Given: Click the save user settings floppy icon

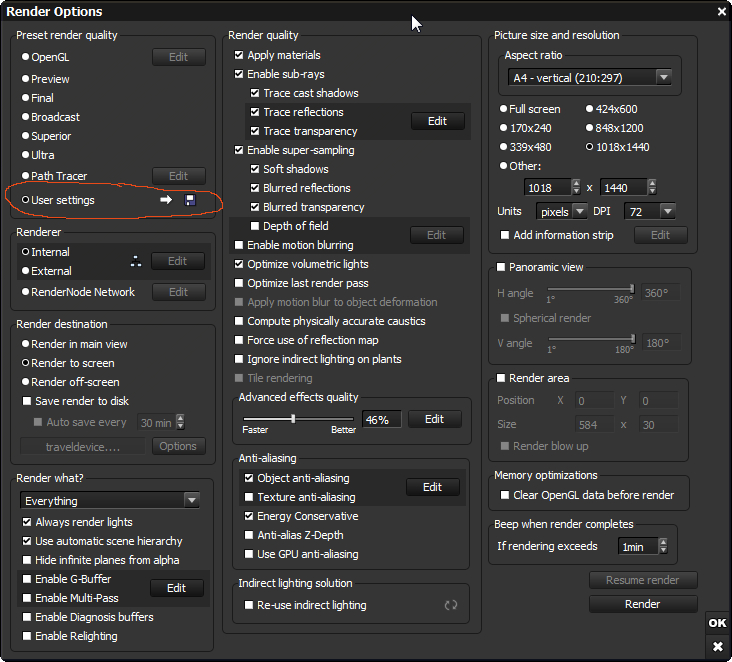Looking at the screenshot, I should pyautogui.click(x=190, y=200).
